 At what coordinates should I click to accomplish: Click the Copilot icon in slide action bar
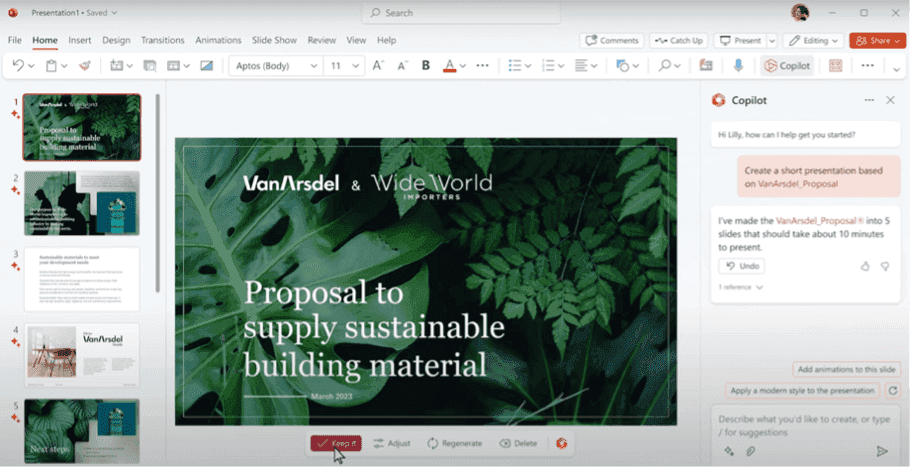[561, 444]
